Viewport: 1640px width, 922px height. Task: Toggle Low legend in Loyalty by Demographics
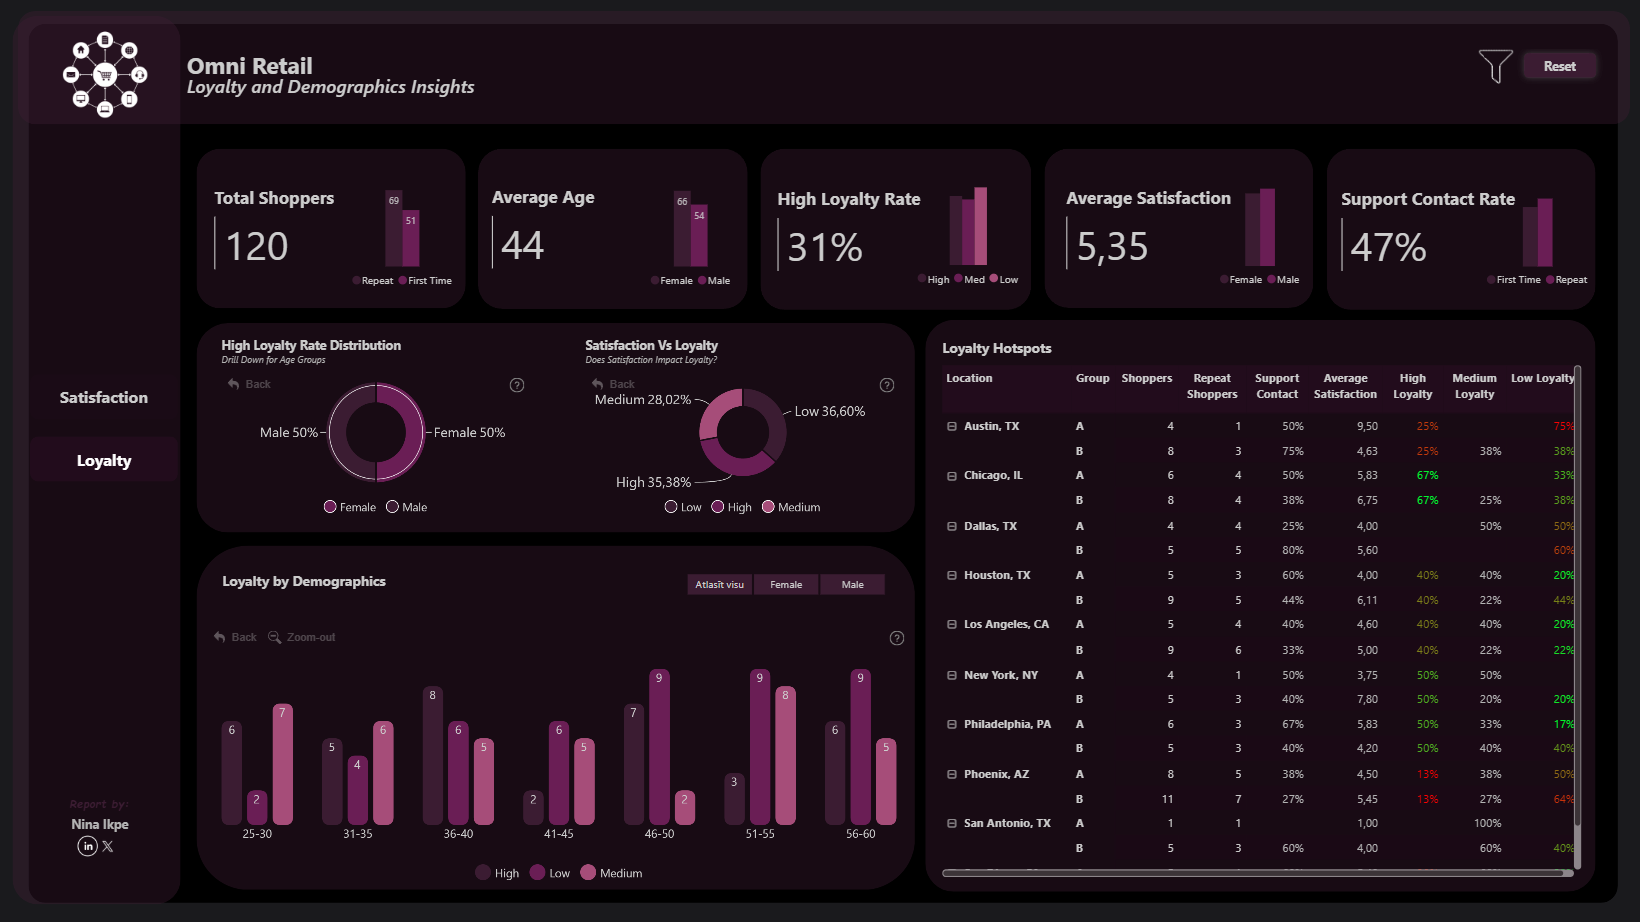[x=550, y=873]
